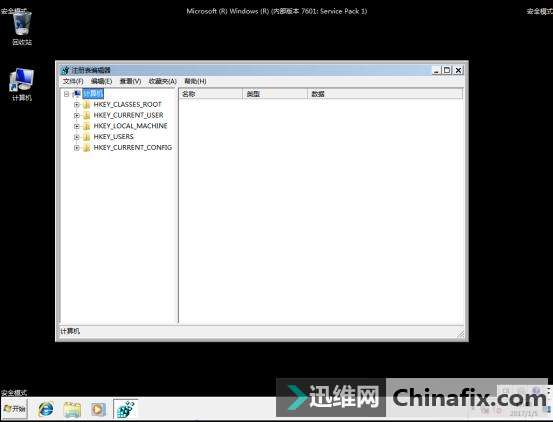Select the HKEY_USERS tree entry
The height and width of the screenshot is (422, 553).
coord(114,137)
